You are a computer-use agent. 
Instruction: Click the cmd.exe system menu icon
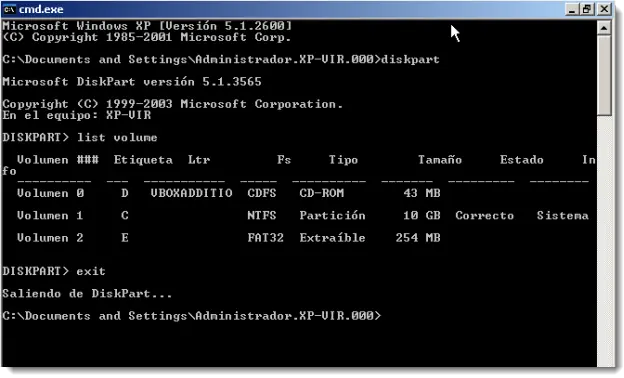pos(10,9)
